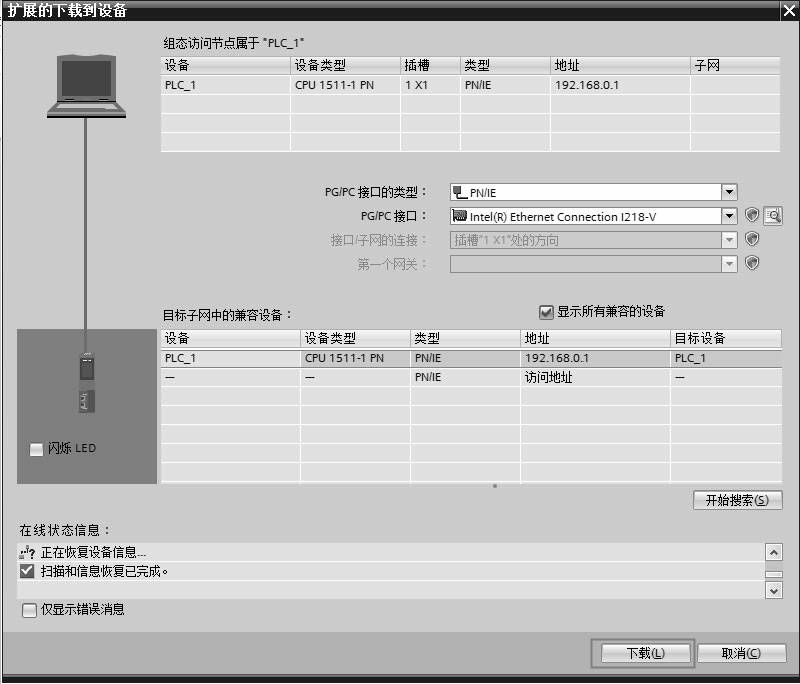Uncheck 显示所有兼容的设备 checkbox
800x684 pixels.
pos(546,312)
